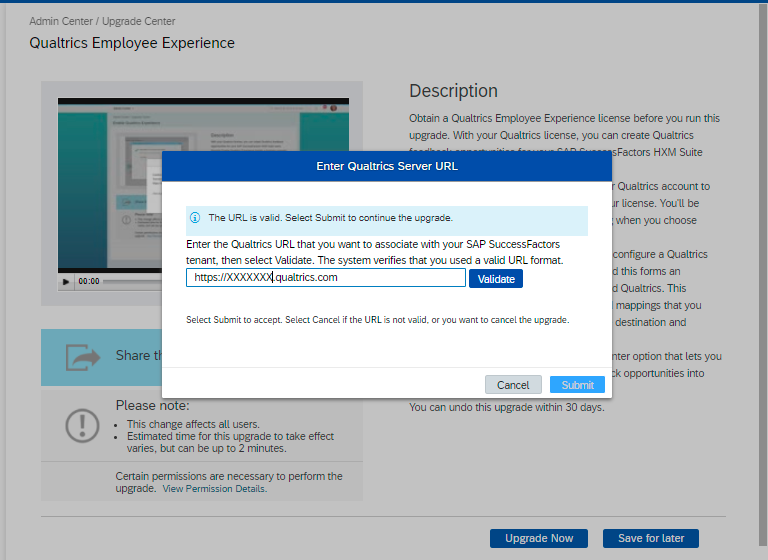768x560 pixels.
Task: Submit the Qualtrics server URL
Action: click(x=577, y=385)
